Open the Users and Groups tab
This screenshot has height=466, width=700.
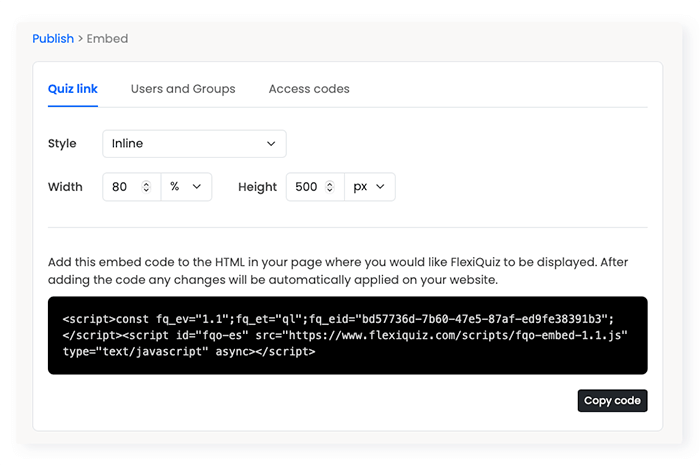coord(183,89)
